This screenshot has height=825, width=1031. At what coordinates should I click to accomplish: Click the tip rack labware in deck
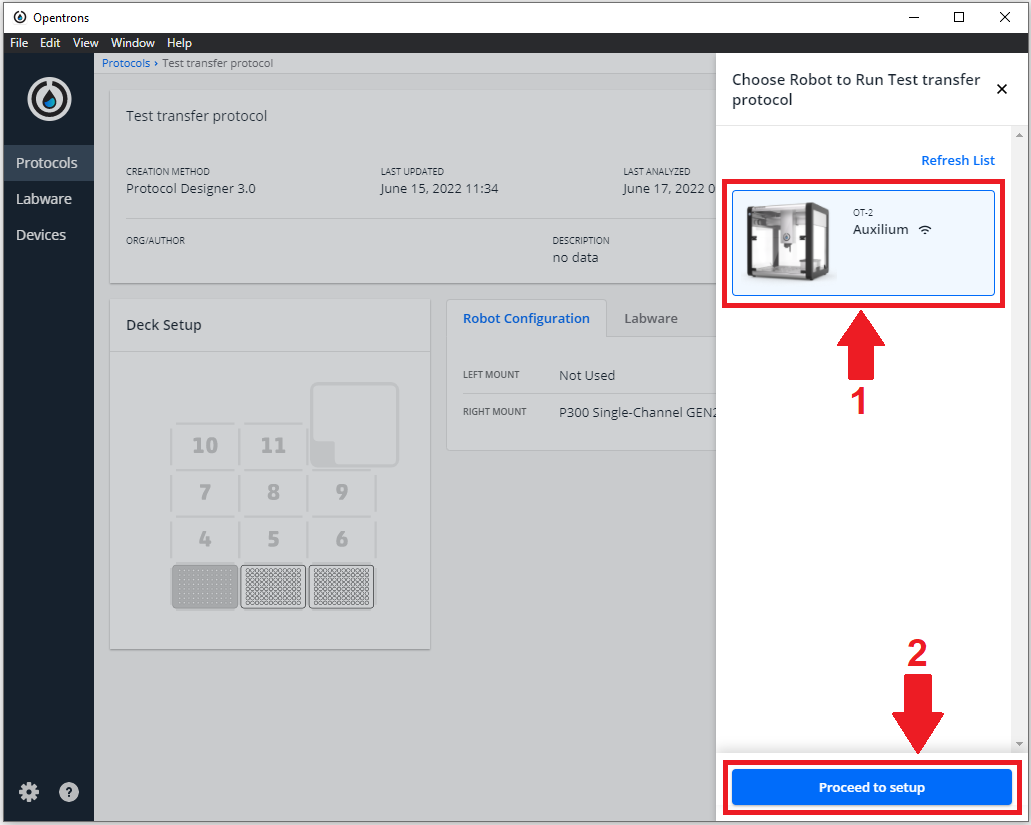click(x=204, y=586)
